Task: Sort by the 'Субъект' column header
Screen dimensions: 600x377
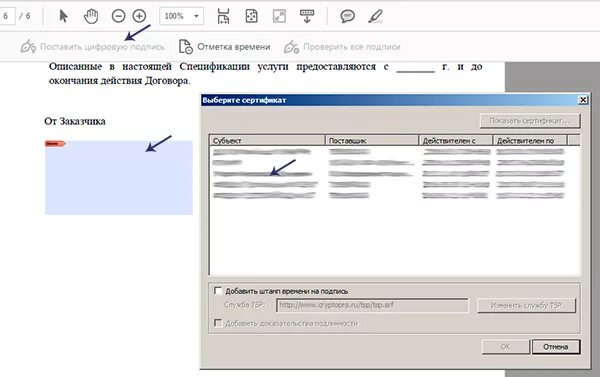Action: coord(267,140)
